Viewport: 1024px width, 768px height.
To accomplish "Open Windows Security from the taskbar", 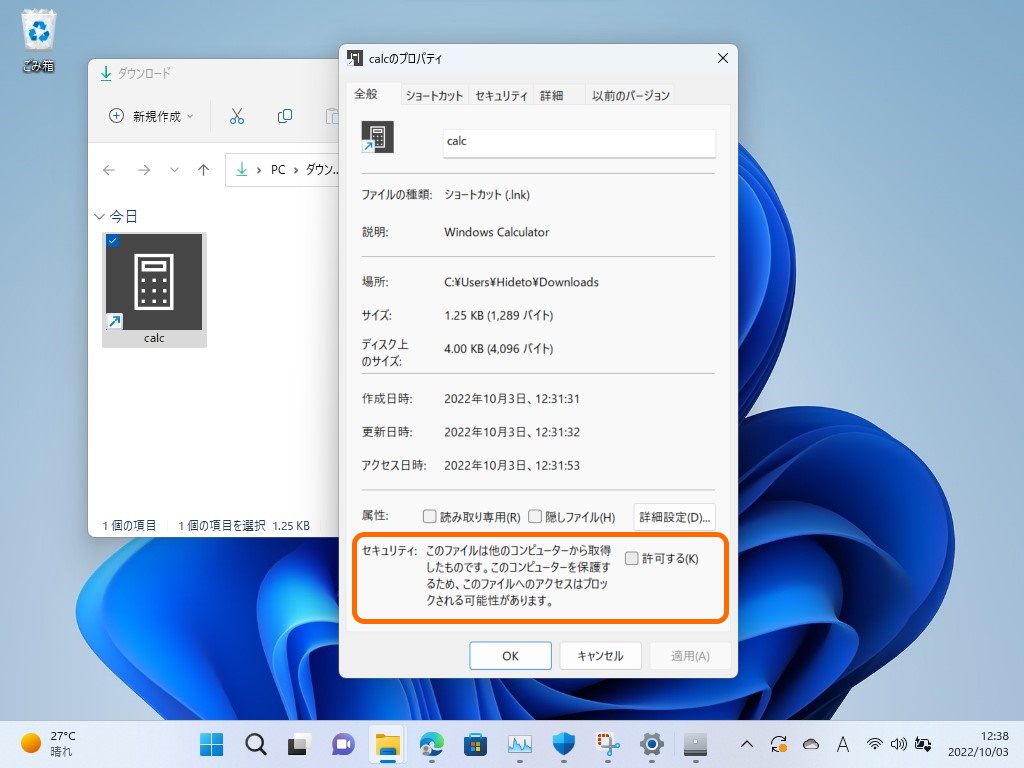I will click(563, 744).
